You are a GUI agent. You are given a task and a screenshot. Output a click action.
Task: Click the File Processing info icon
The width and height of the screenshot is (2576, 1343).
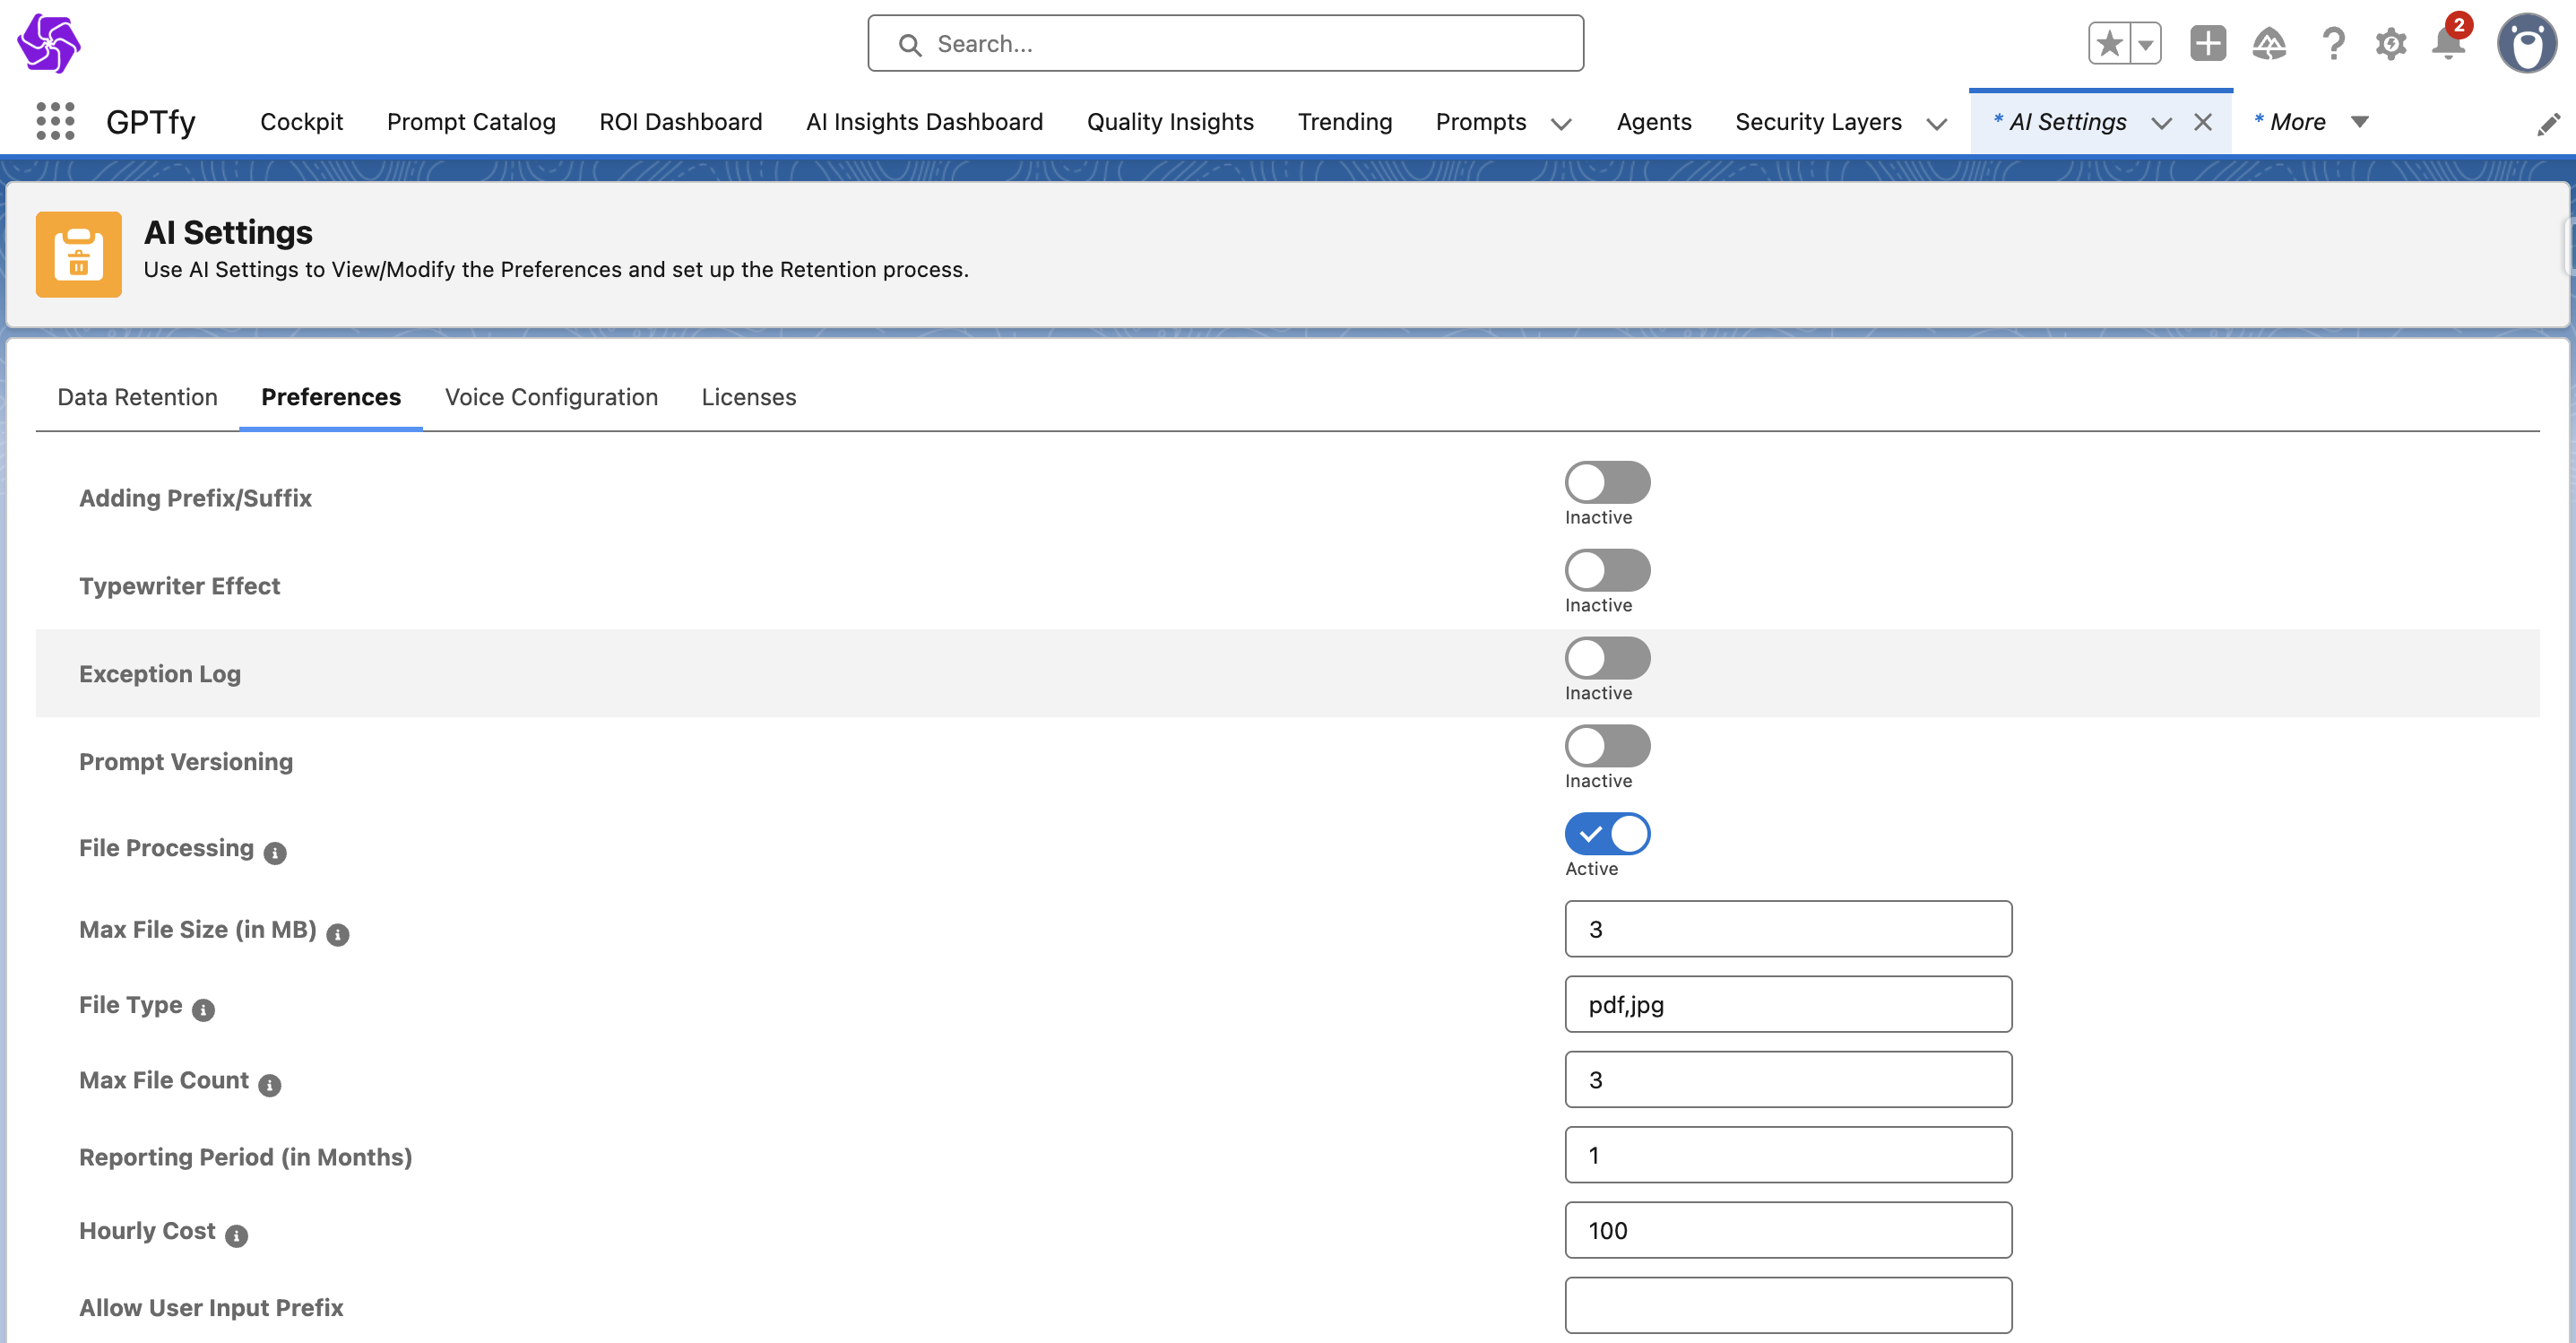coord(275,852)
